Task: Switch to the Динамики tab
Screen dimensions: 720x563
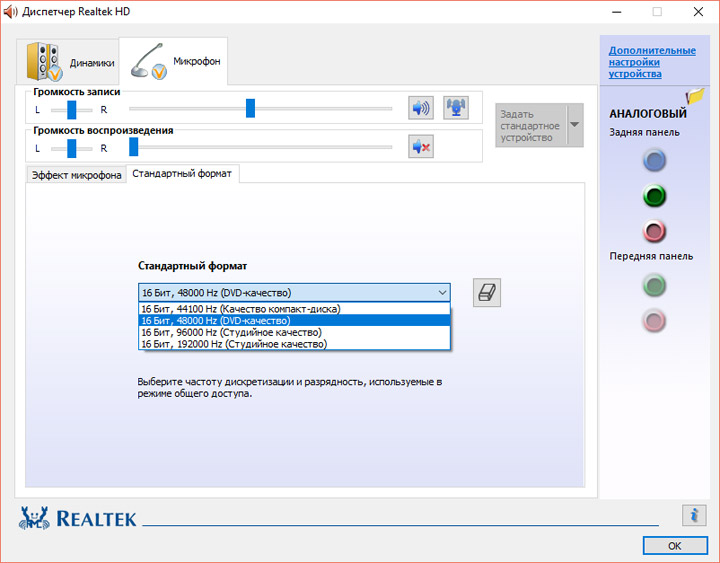Action: tap(68, 62)
